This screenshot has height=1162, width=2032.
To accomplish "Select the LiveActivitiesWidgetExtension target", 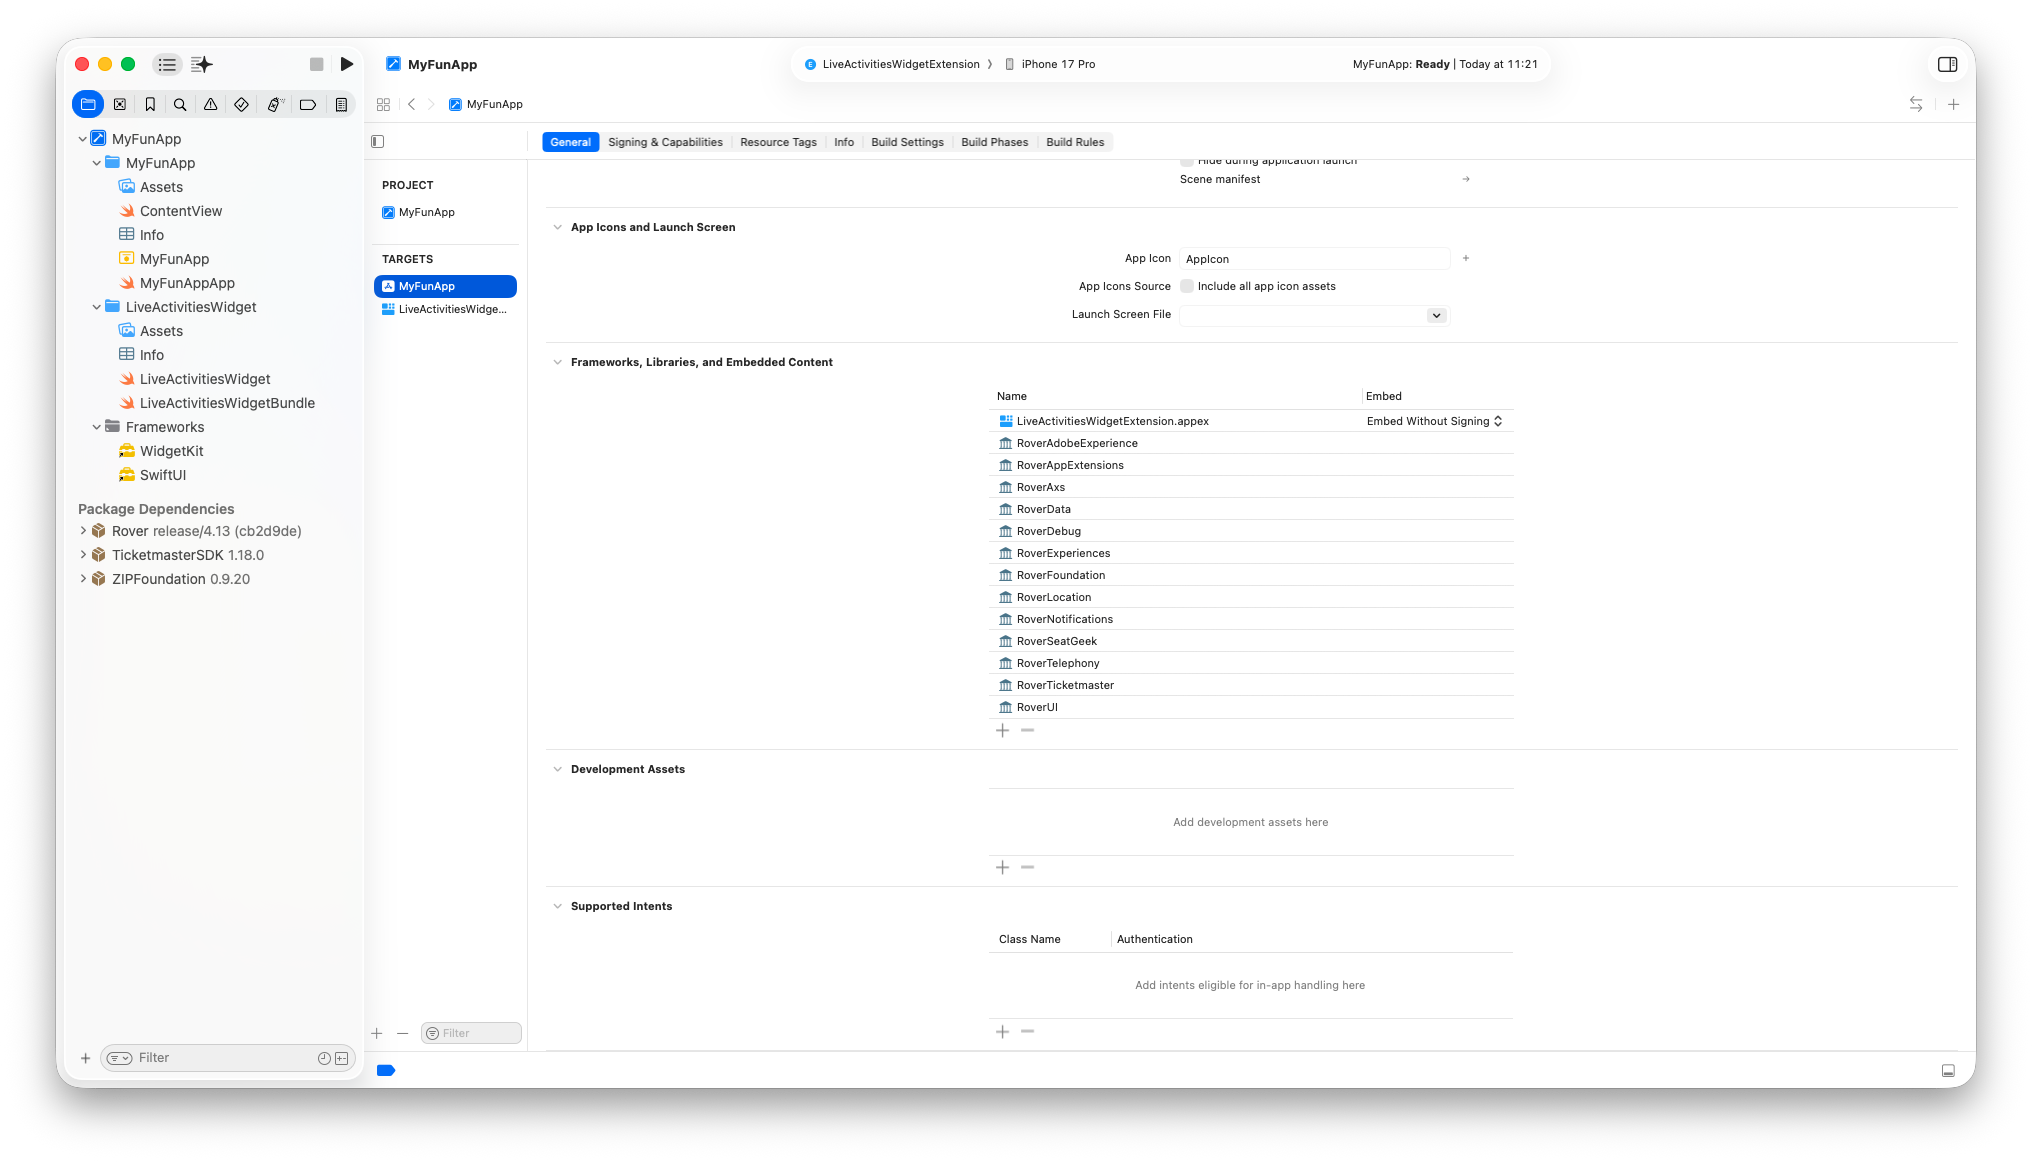I will pos(447,309).
